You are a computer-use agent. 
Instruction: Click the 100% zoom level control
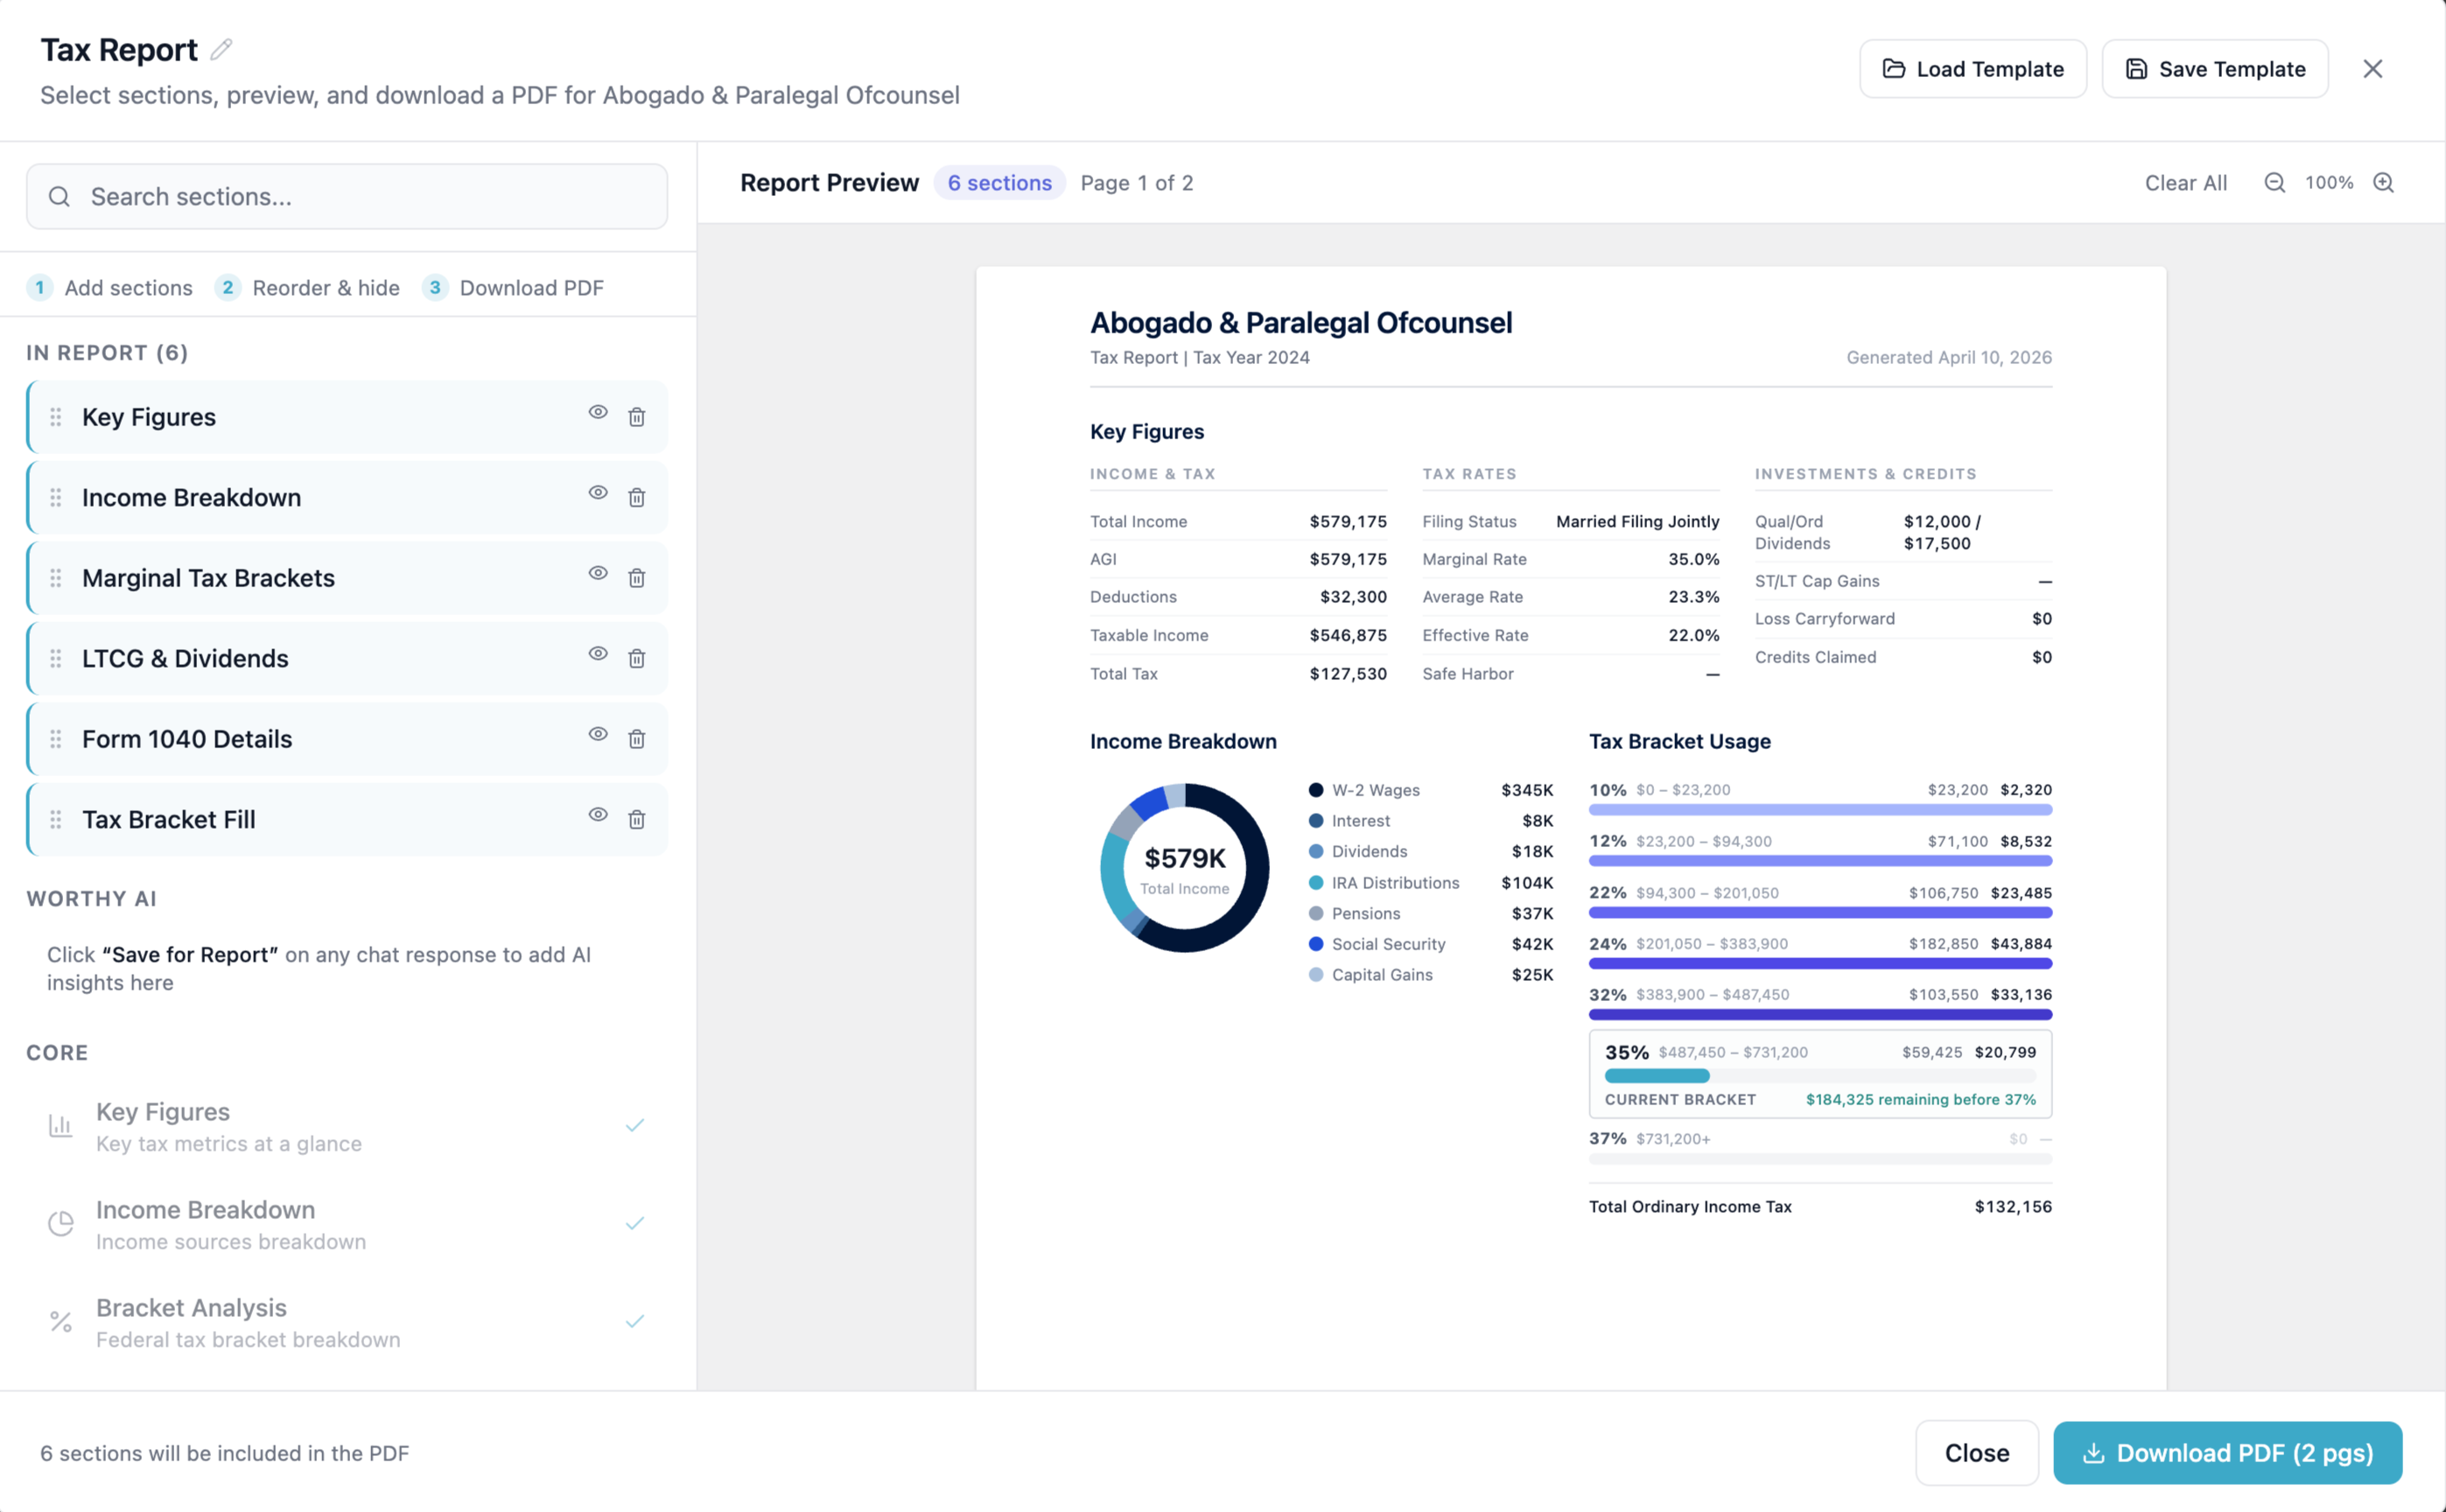(x=2329, y=182)
